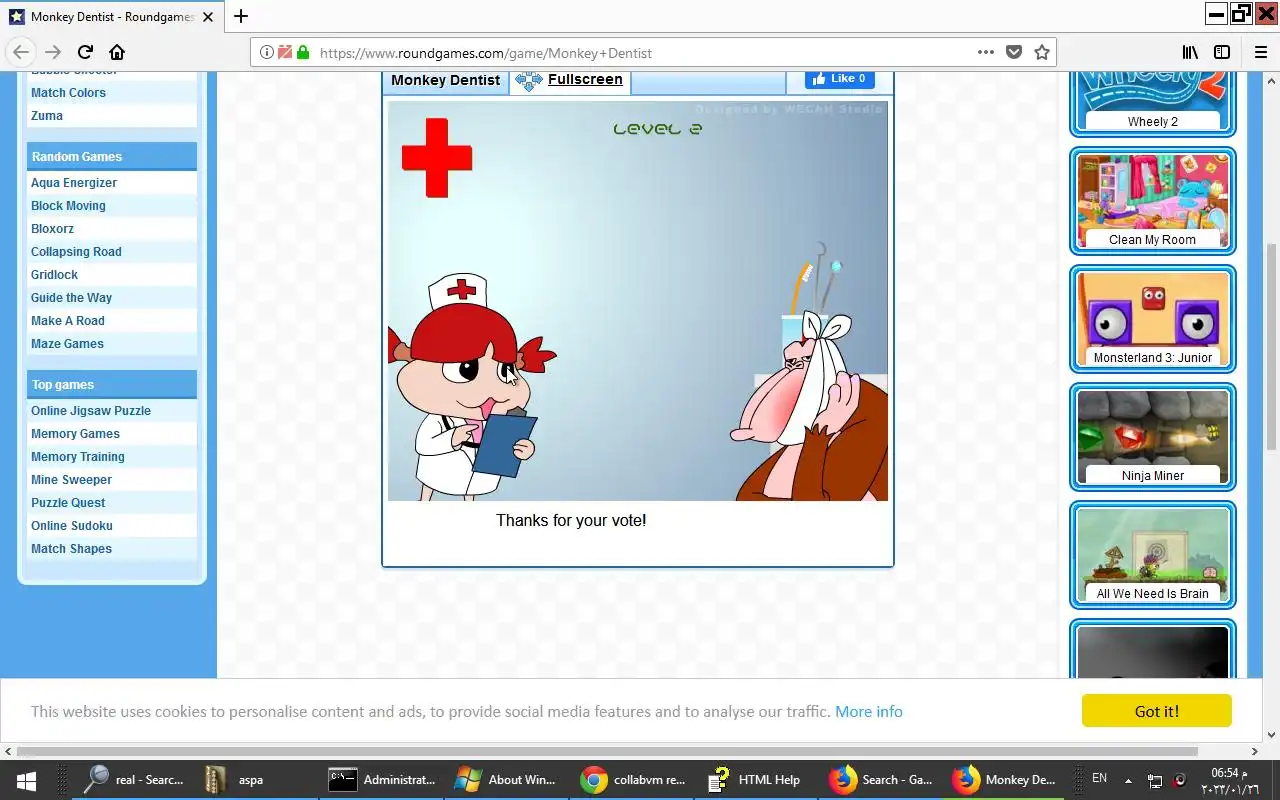Open HTML Help taskbar item

(754, 780)
